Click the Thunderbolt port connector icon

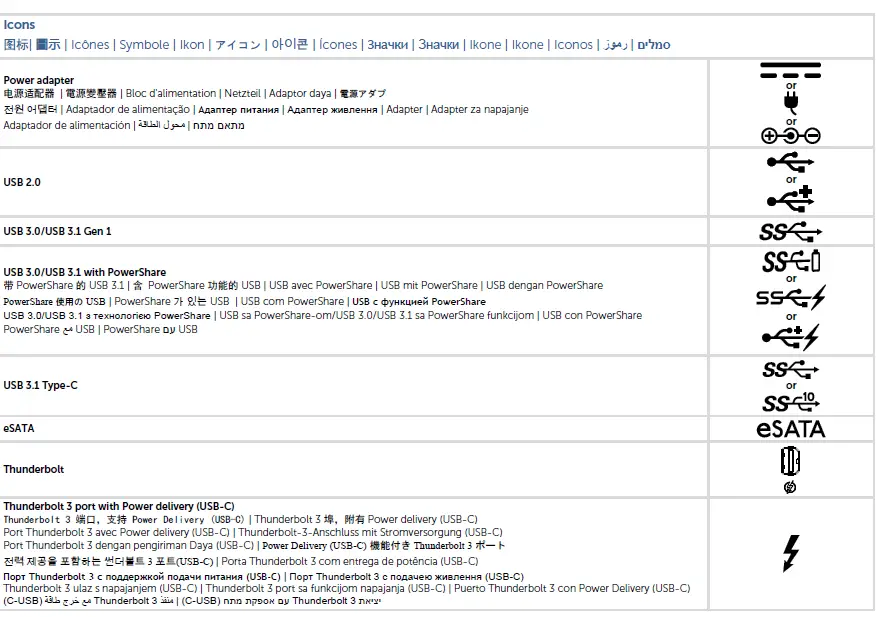point(790,461)
